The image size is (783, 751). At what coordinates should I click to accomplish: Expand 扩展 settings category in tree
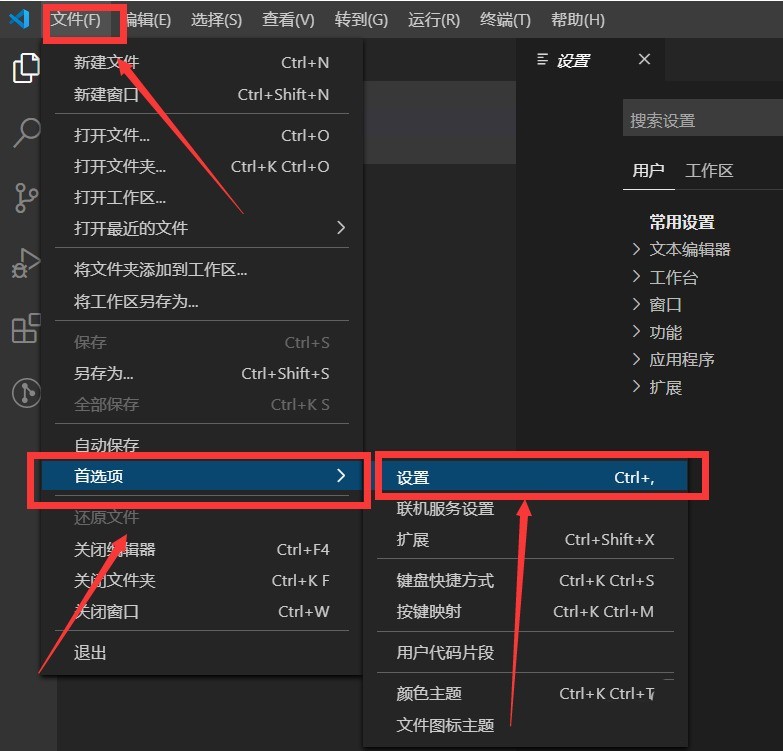(657, 387)
